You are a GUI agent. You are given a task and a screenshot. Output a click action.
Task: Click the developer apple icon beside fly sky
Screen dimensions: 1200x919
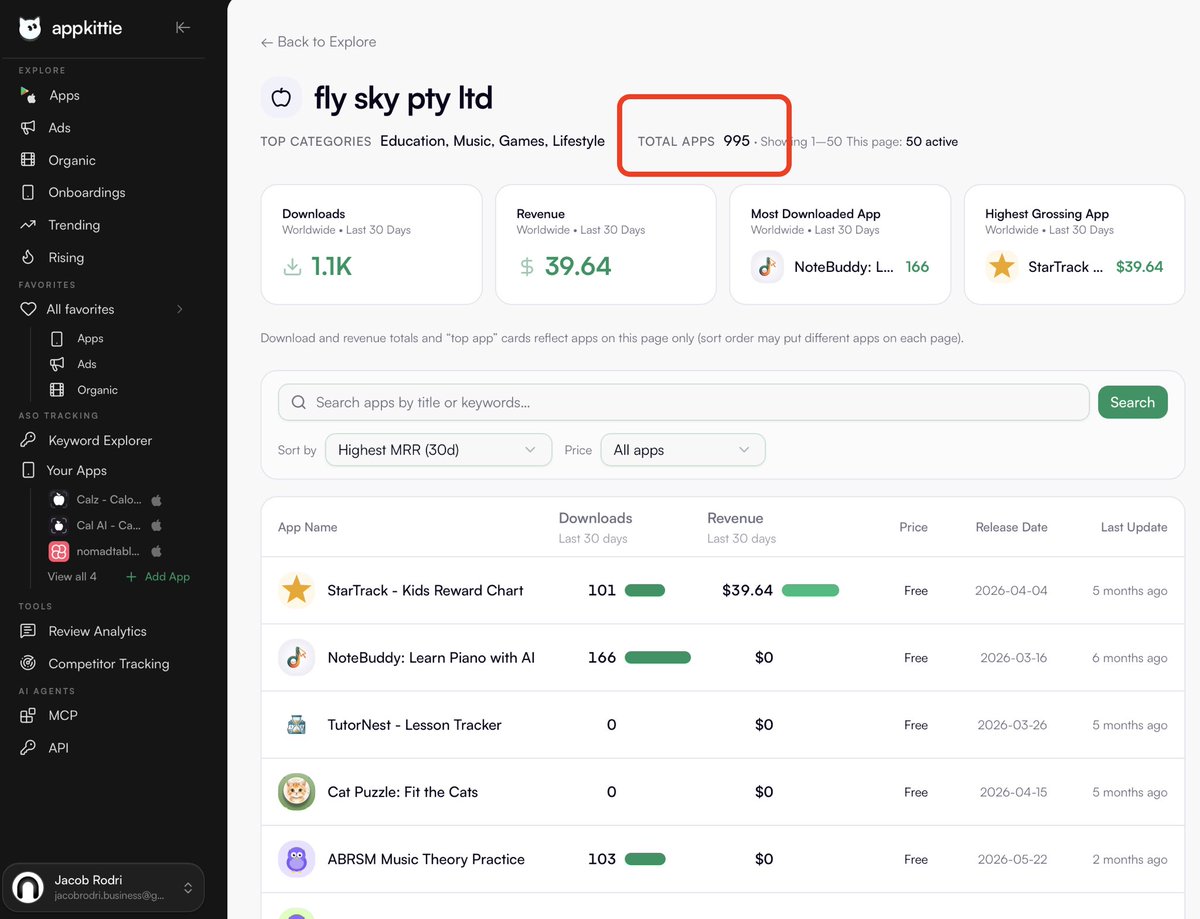pyautogui.click(x=281, y=98)
